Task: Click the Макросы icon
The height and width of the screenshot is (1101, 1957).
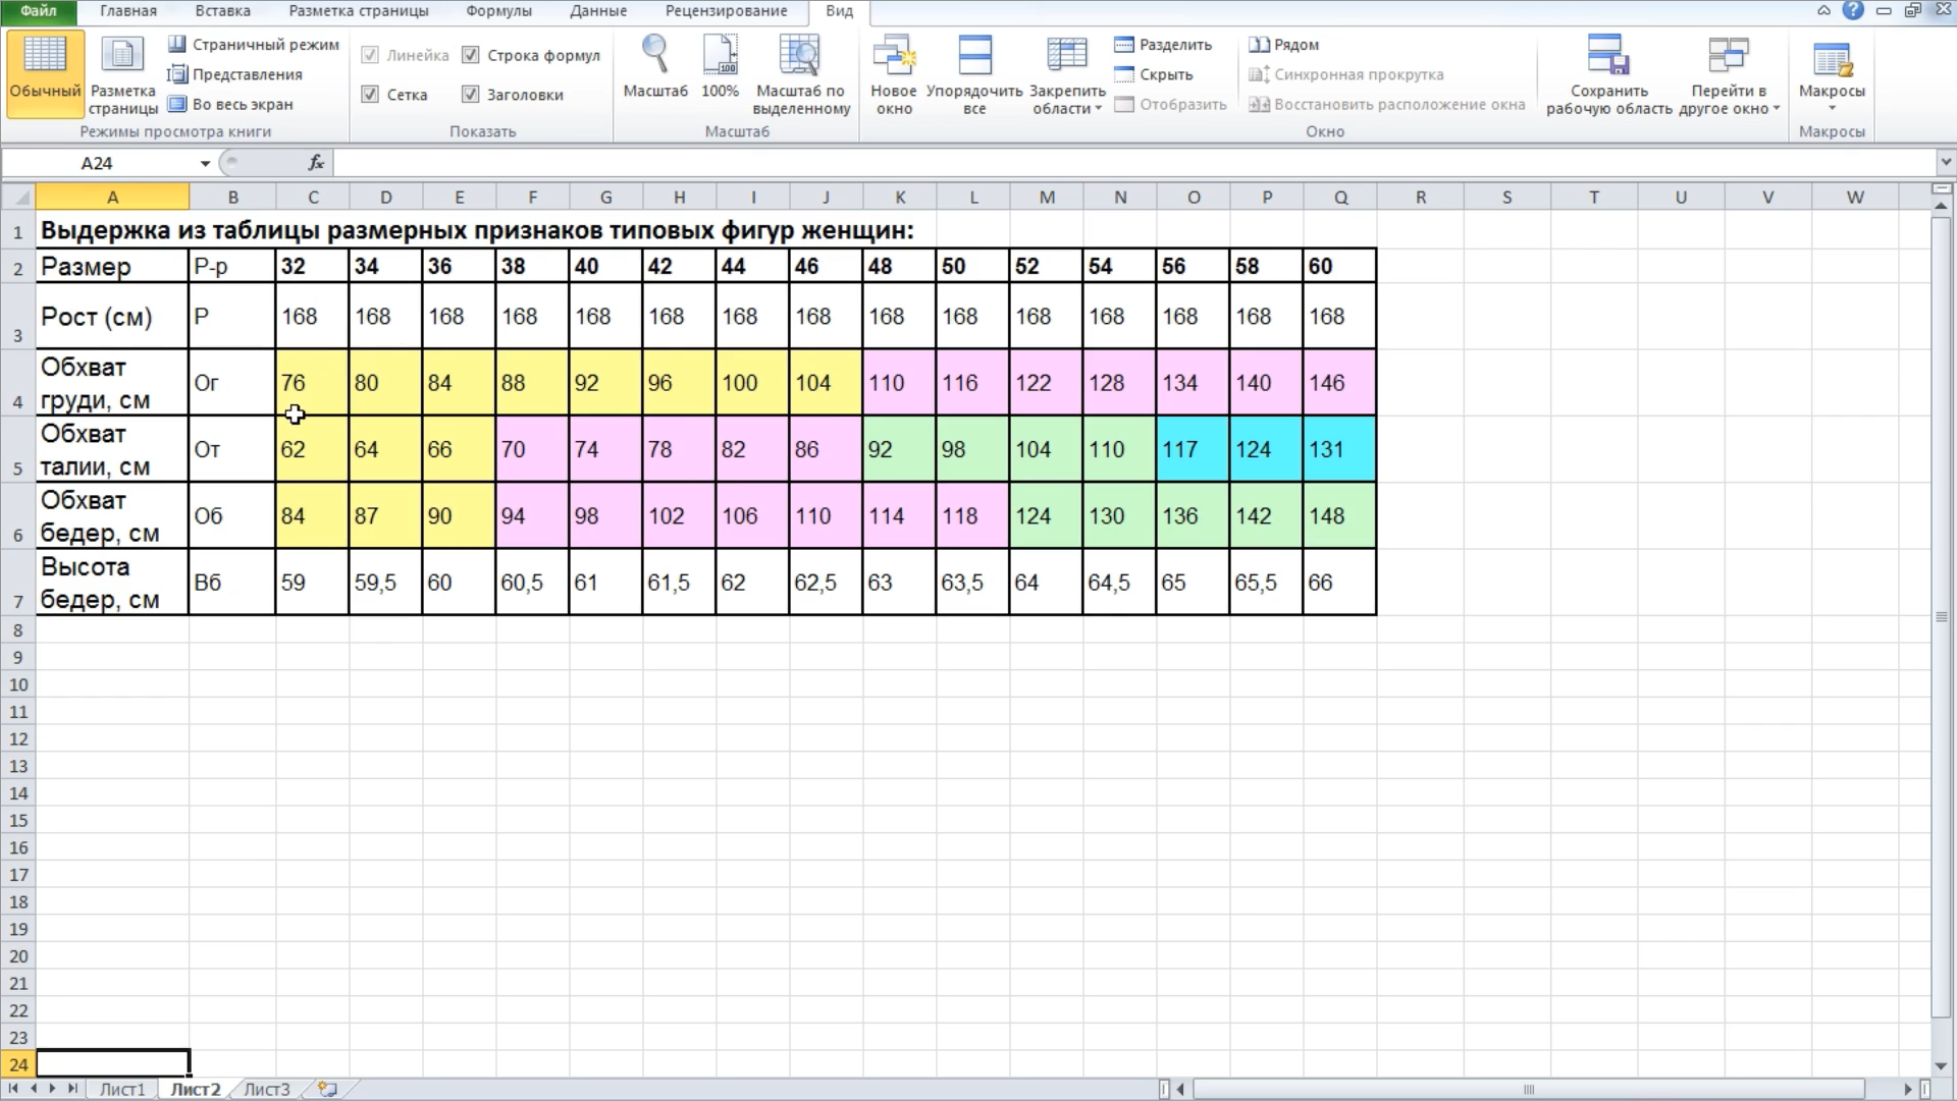Action: tap(1831, 62)
